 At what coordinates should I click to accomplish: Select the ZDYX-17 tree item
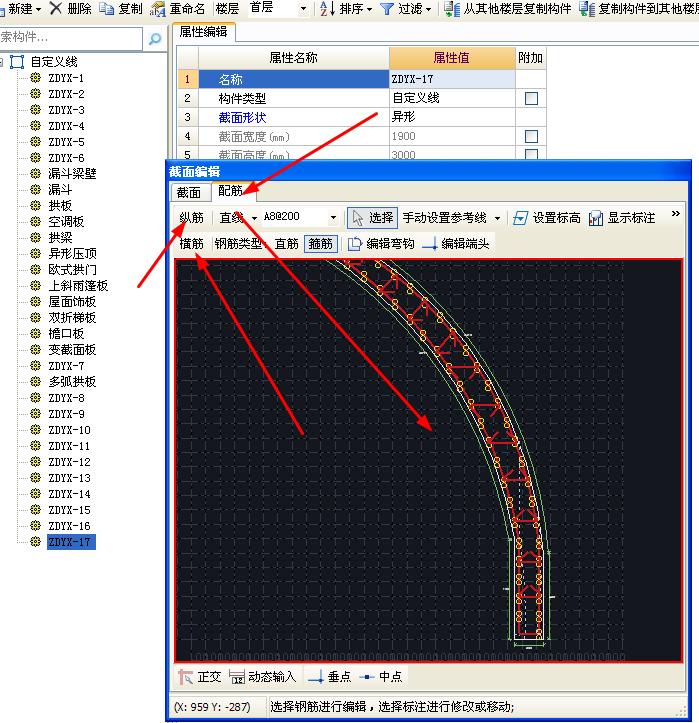point(71,542)
